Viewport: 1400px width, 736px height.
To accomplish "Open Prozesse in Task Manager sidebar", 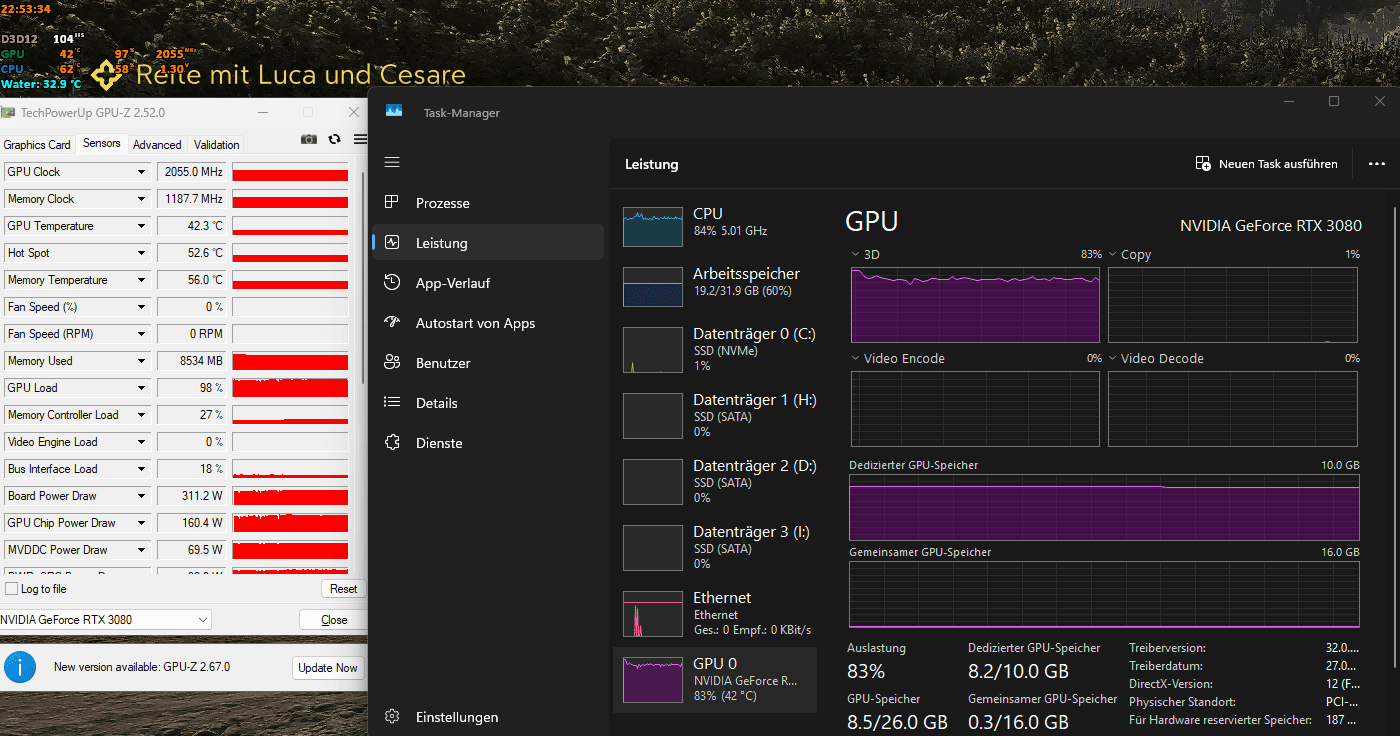I will 488,203.
